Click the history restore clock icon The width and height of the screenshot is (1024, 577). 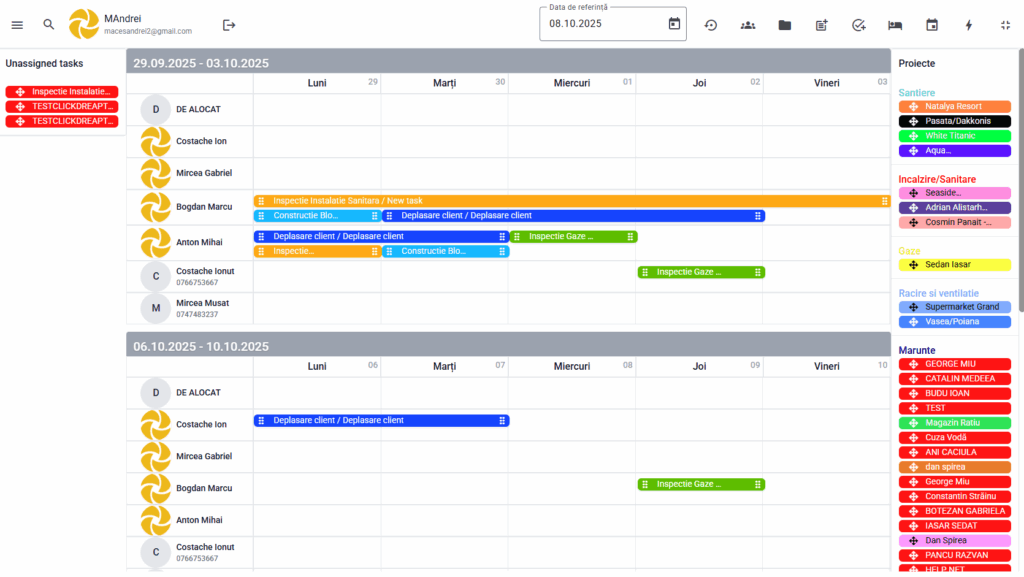(x=711, y=25)
